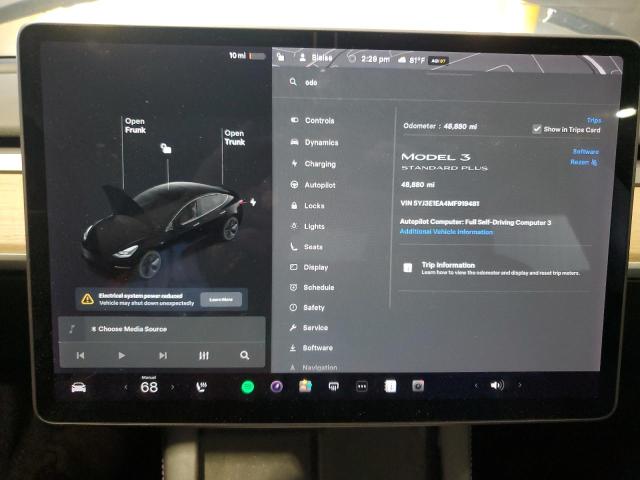Tap the speaker volume icon
The height and width of the screenshot is (480, 640).
497,385
